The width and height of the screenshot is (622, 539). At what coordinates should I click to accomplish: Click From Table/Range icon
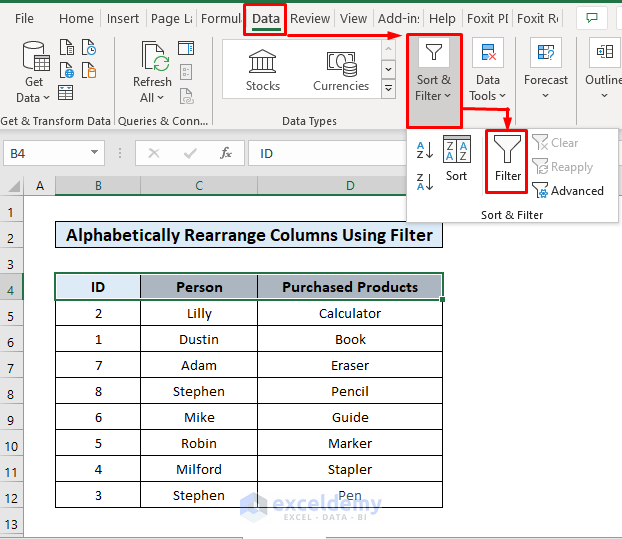[x=65, y=93]
